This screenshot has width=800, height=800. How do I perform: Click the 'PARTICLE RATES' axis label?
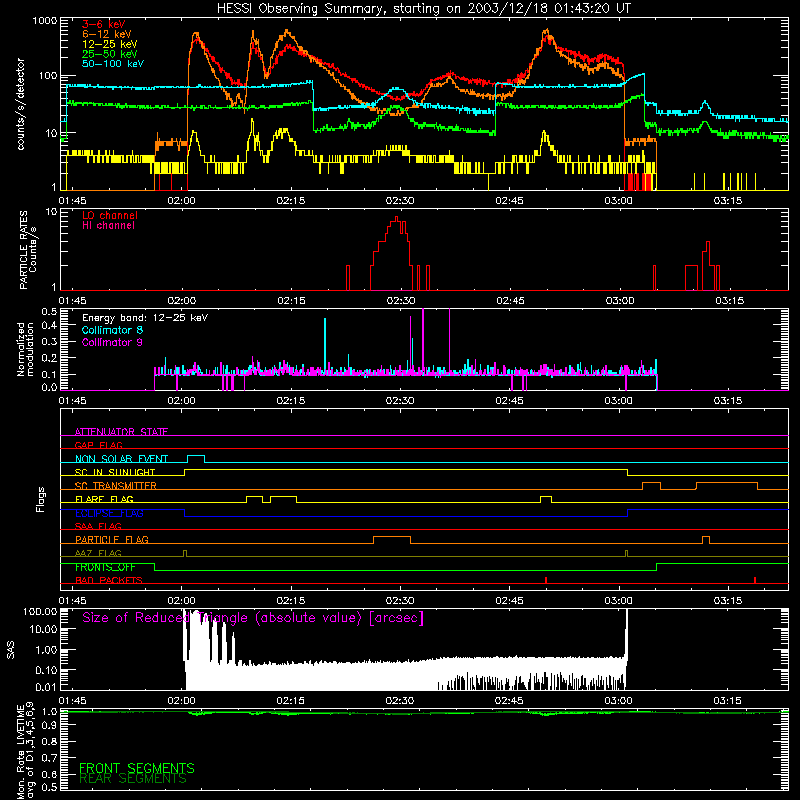[x=23, y=249]
